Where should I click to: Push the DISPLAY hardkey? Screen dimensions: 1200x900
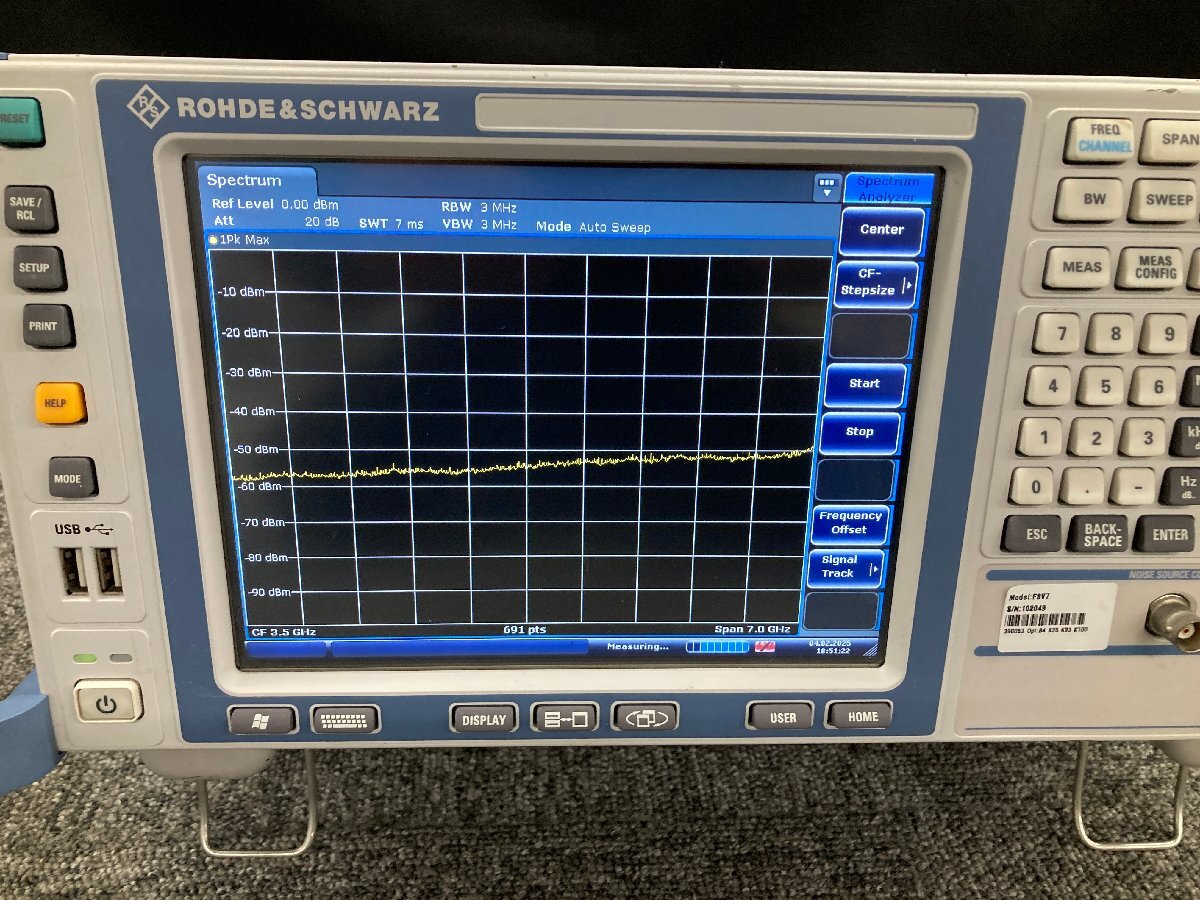click(x=484, y=719)
